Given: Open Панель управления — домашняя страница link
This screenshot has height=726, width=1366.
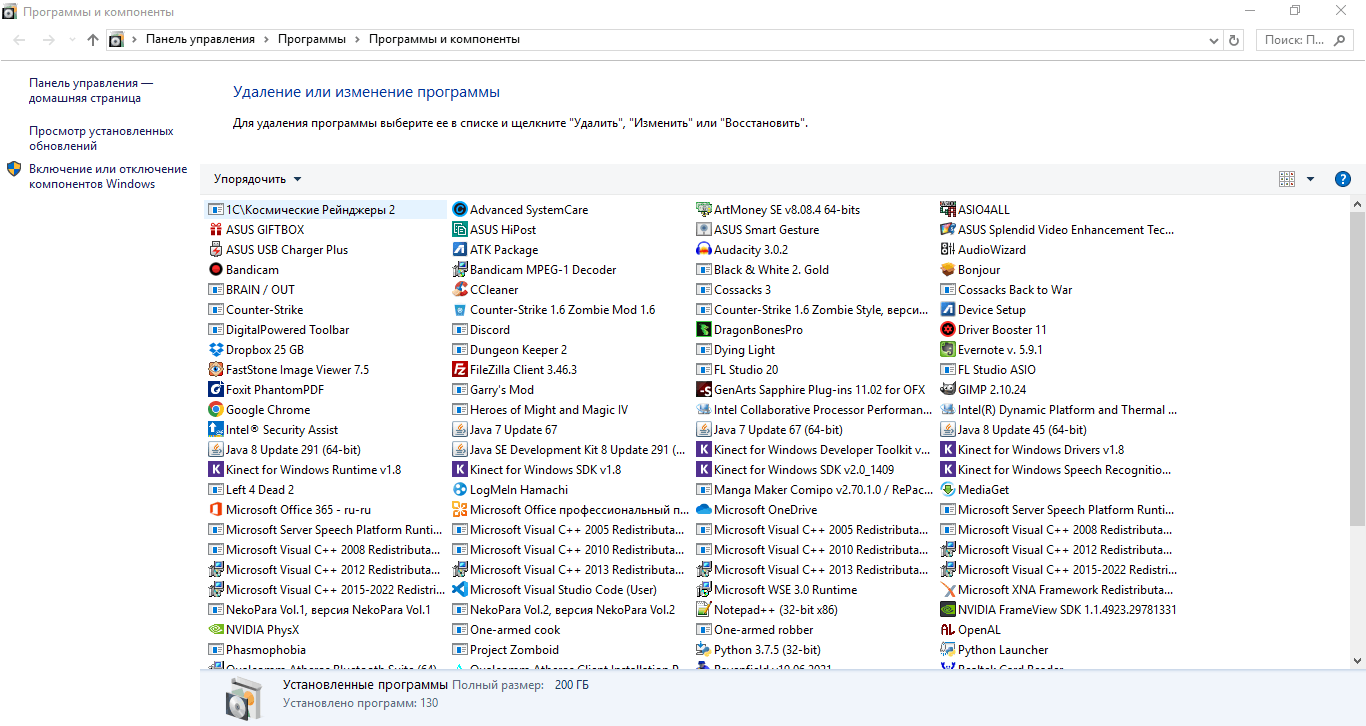Looking at the screenshot, I should tap(91, 91).
